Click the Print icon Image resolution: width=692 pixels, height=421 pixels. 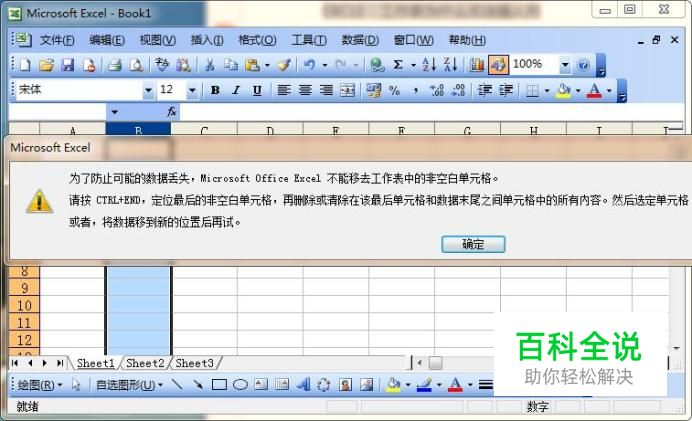(x=115, y=65)
